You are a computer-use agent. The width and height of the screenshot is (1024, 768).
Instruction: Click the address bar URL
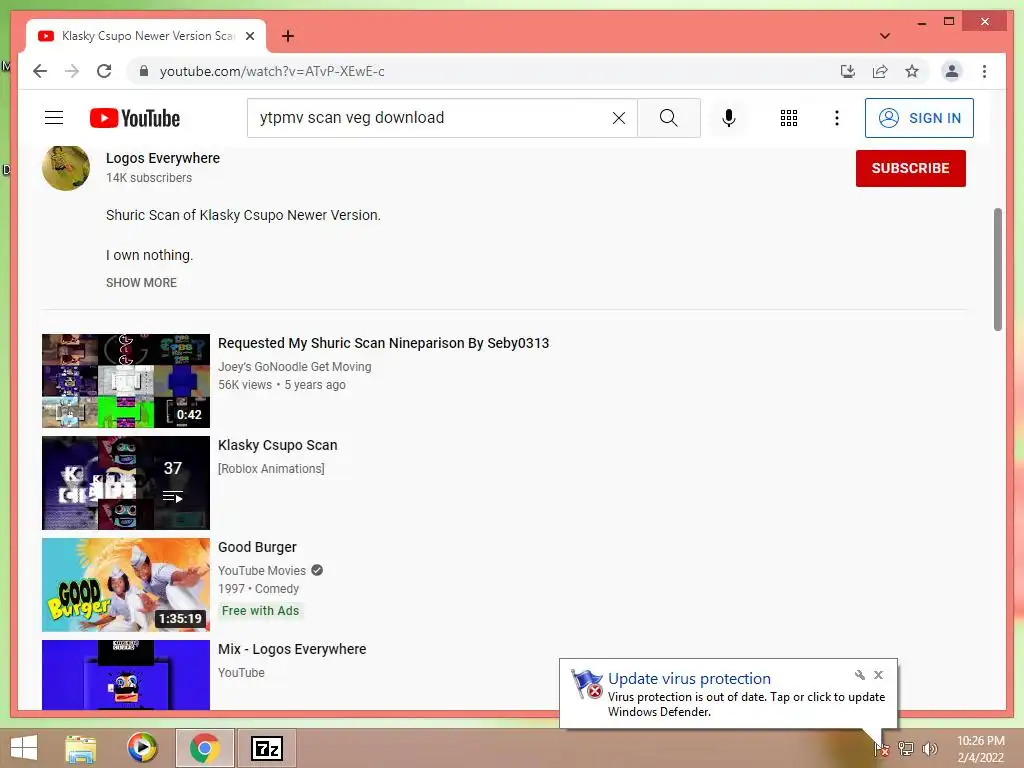(272, 71)
